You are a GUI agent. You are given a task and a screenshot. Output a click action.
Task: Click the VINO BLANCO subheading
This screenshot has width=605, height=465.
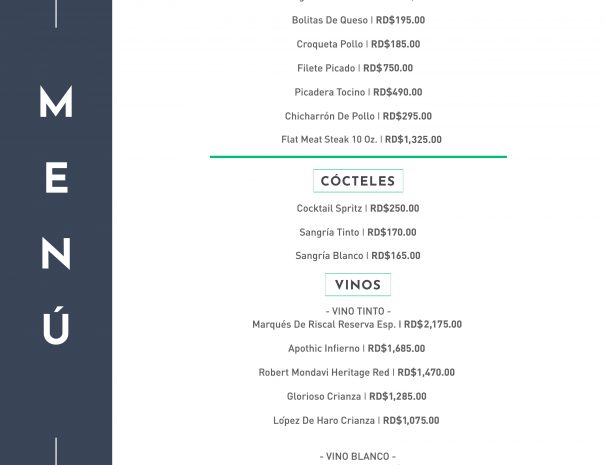tap(358, 456)
